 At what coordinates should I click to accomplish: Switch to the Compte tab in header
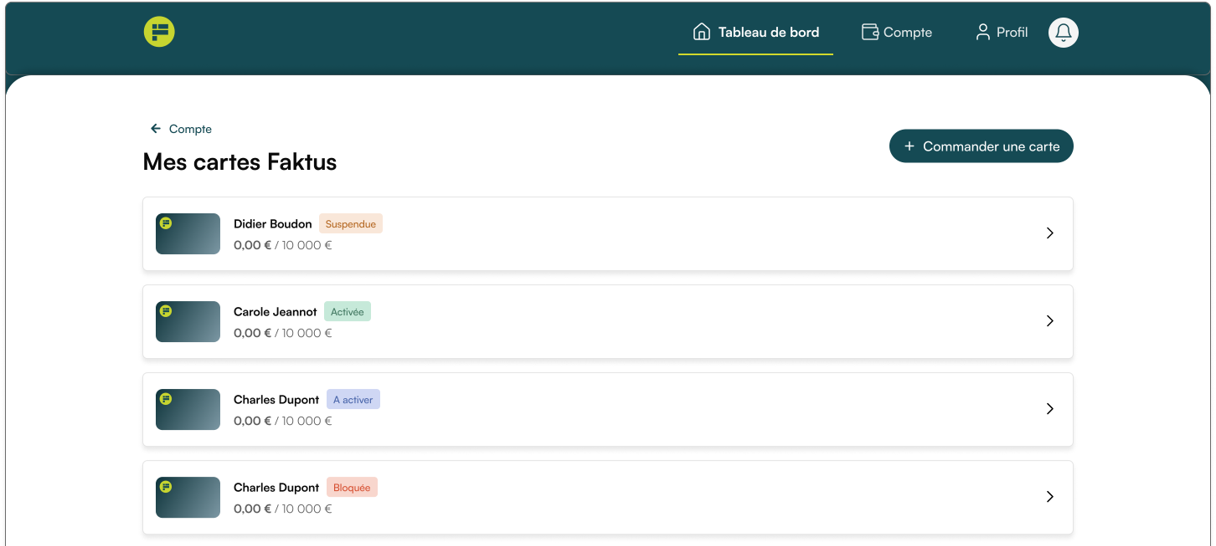(897, 32)
